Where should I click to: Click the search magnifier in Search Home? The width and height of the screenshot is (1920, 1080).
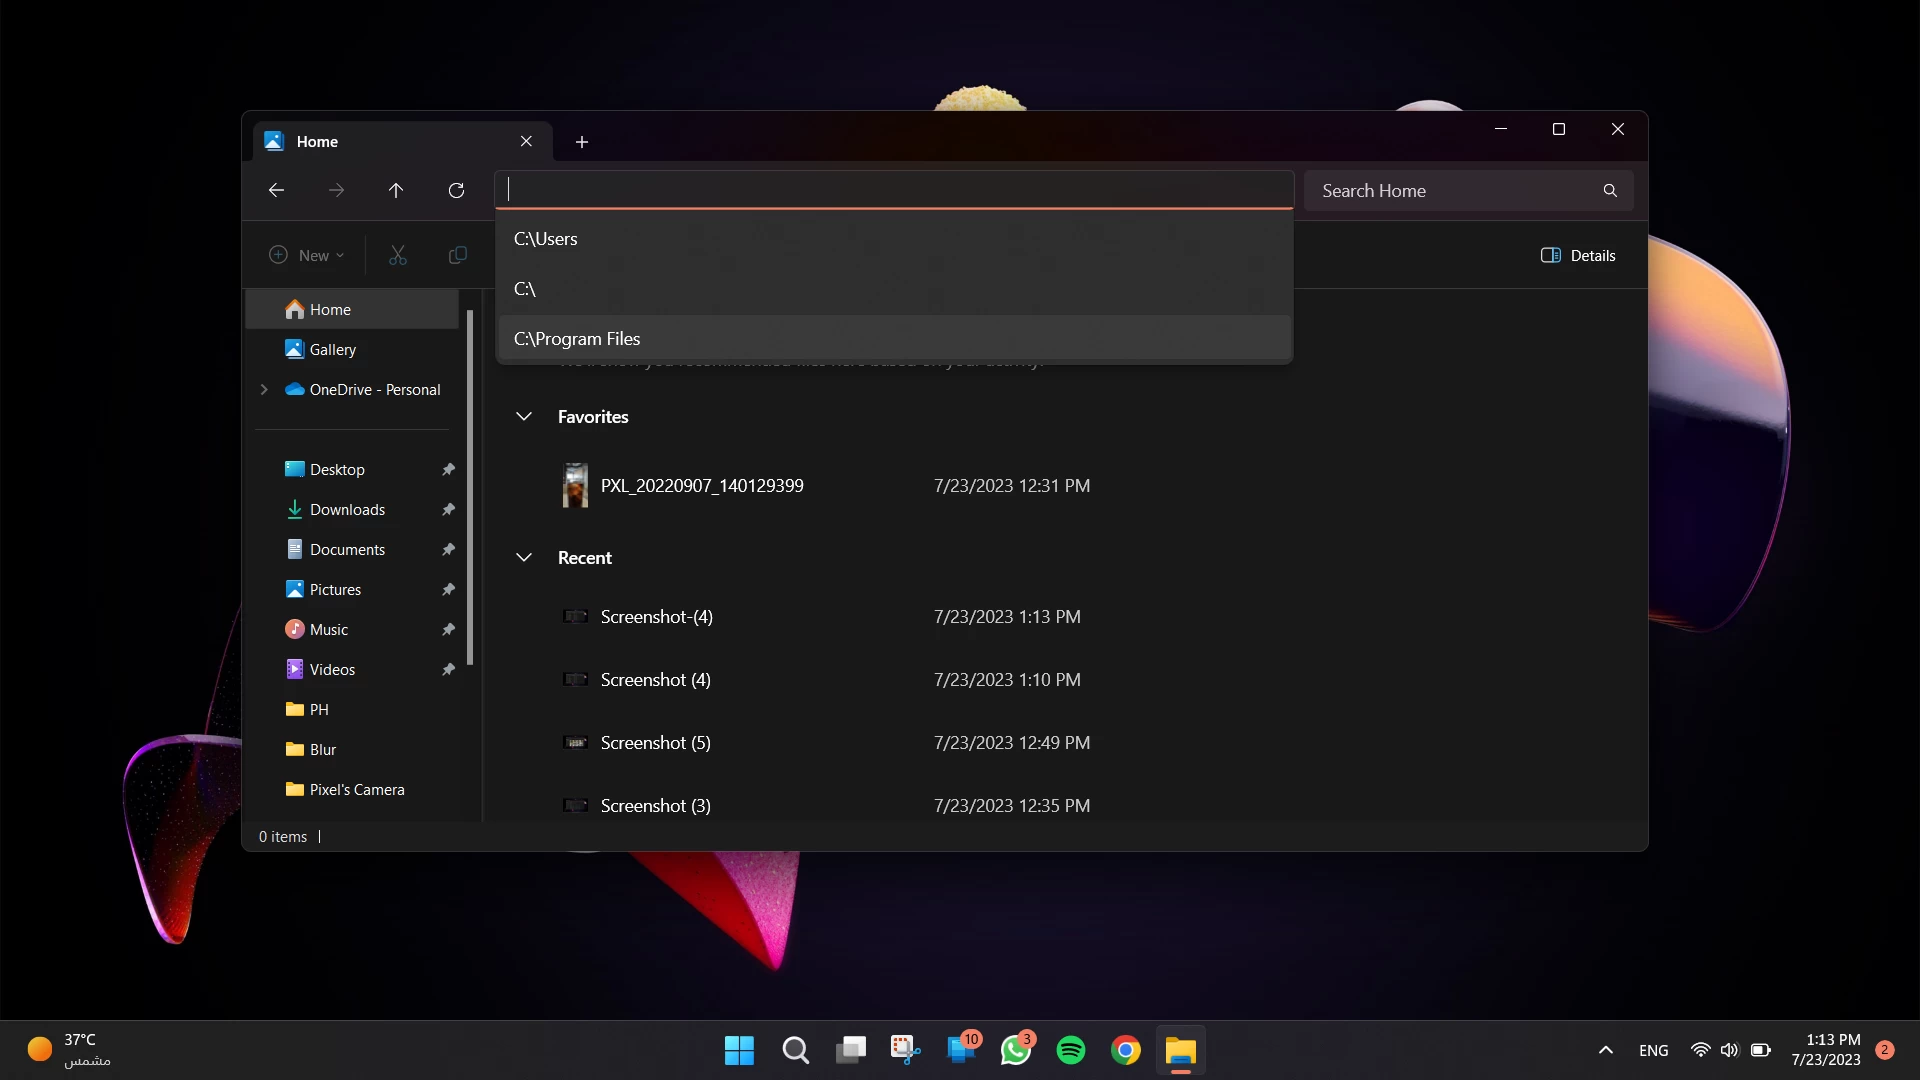point(1610,190)
